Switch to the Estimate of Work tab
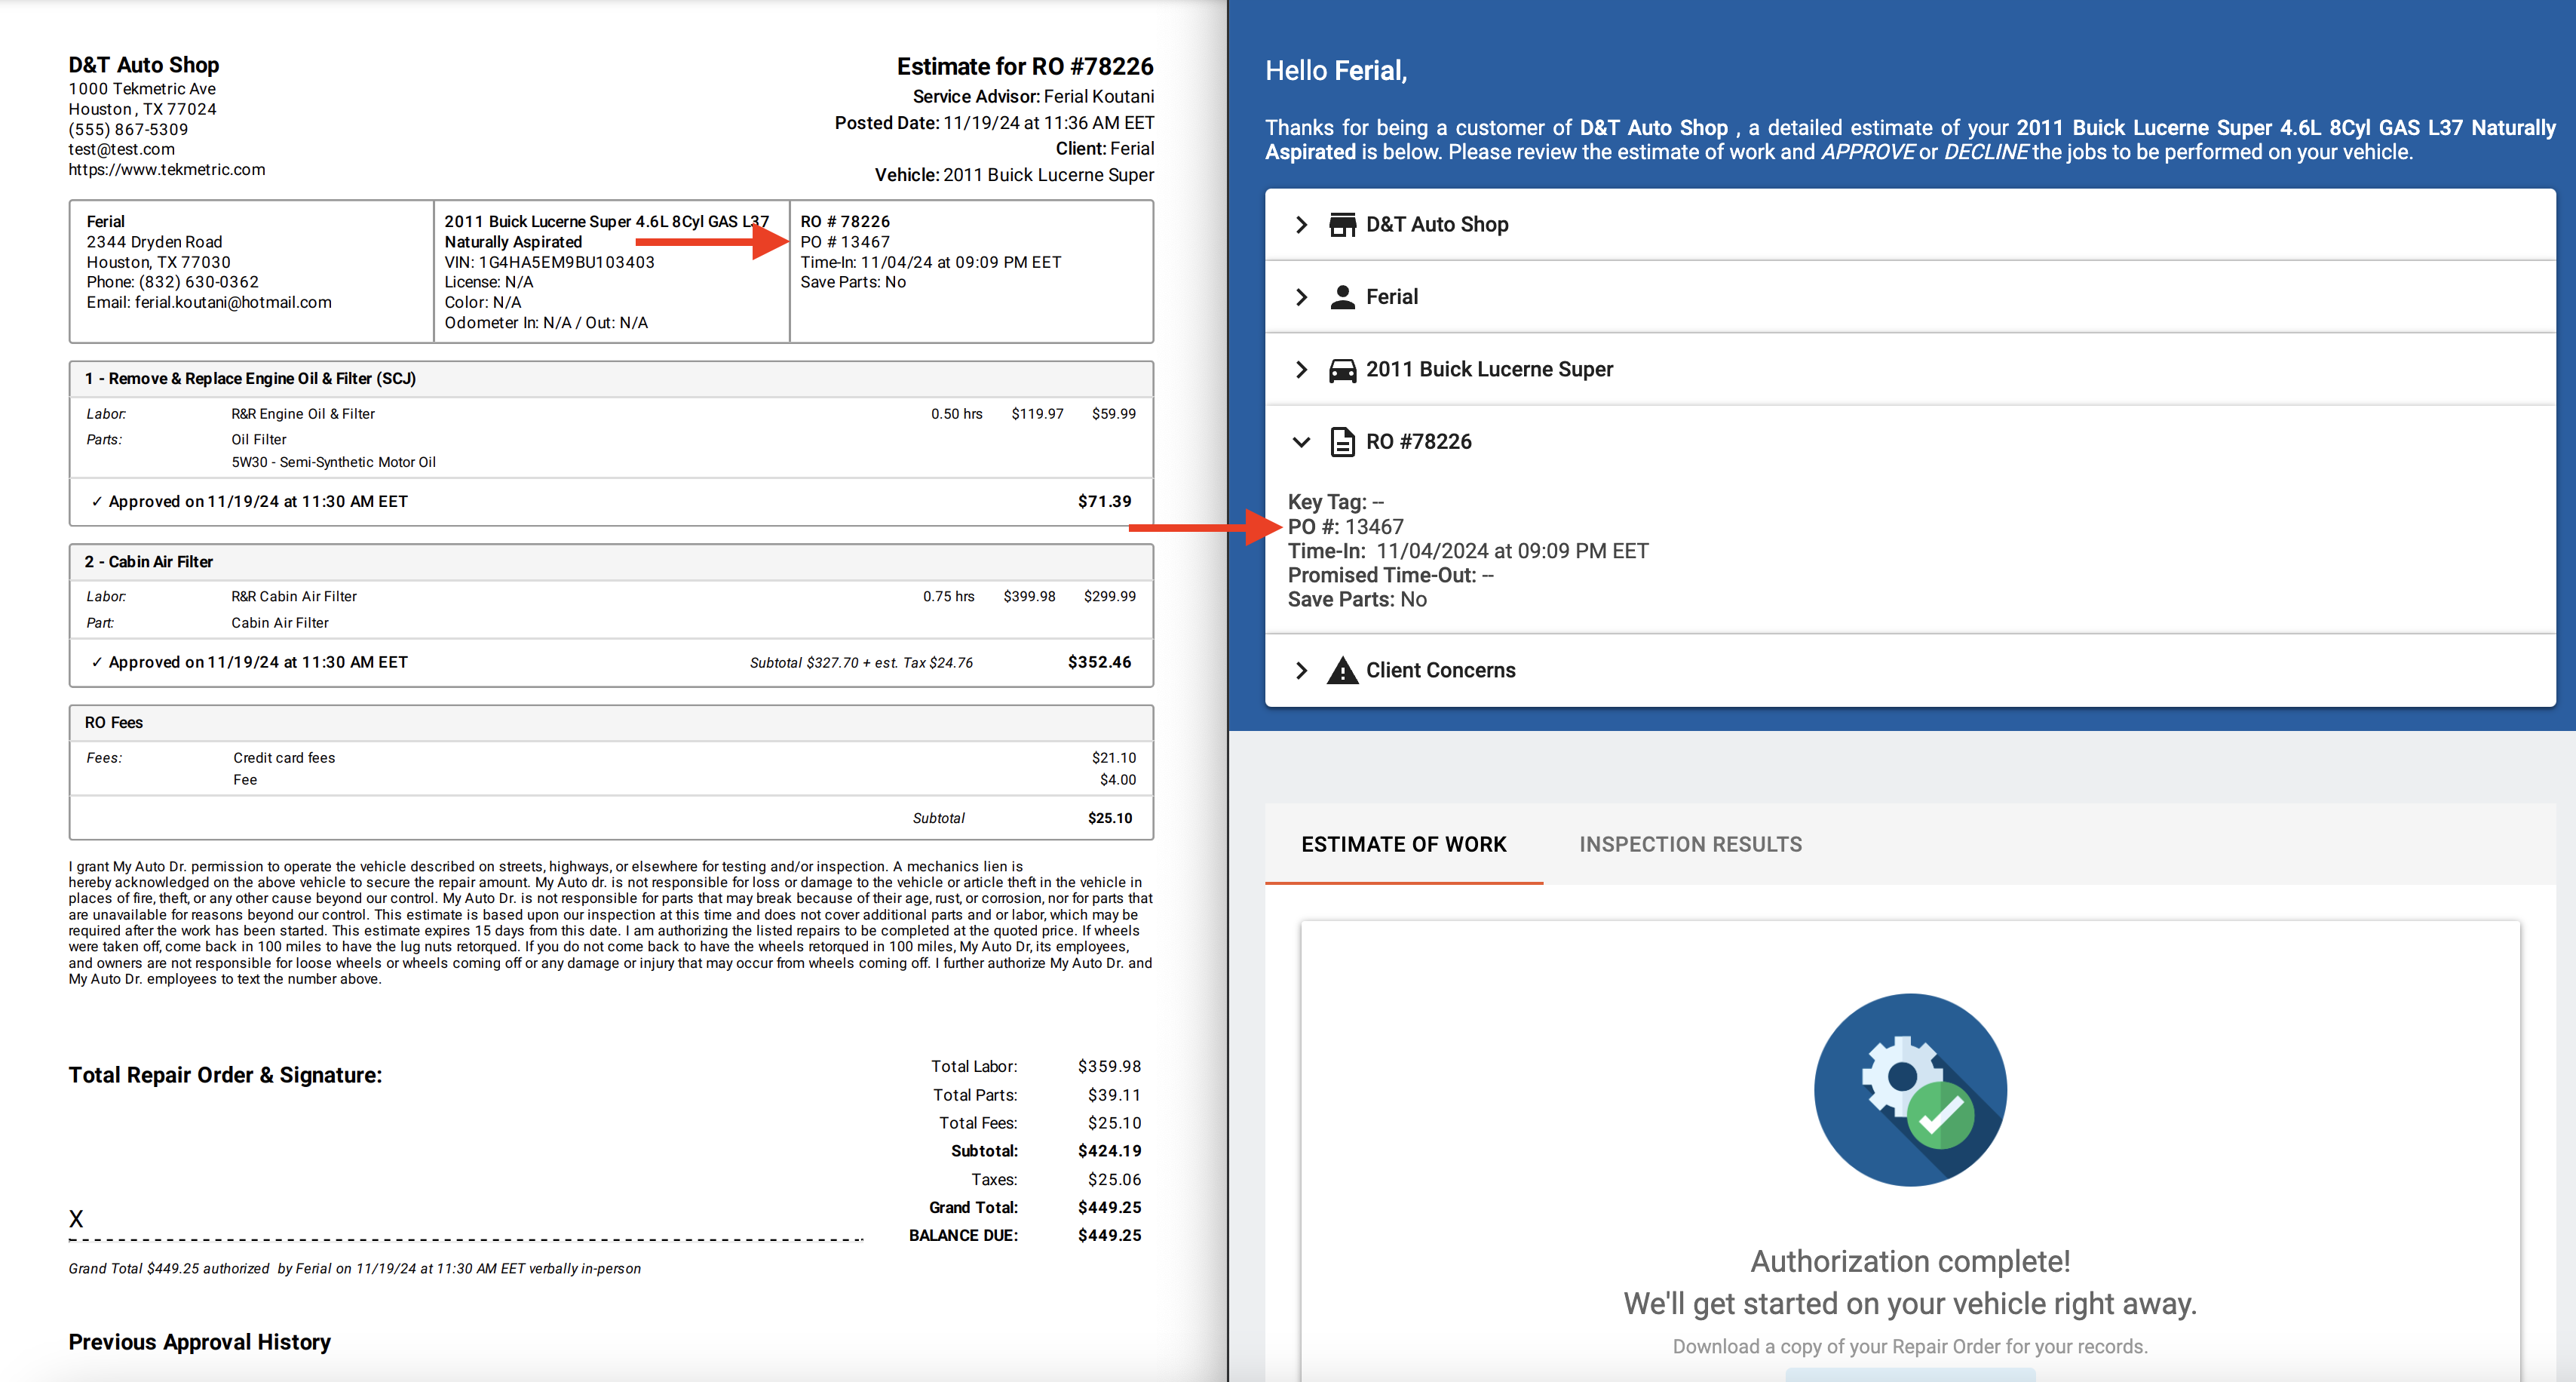This screenshot has height=1382, width=2576. pyautogui.click(x=1403, y=844)
